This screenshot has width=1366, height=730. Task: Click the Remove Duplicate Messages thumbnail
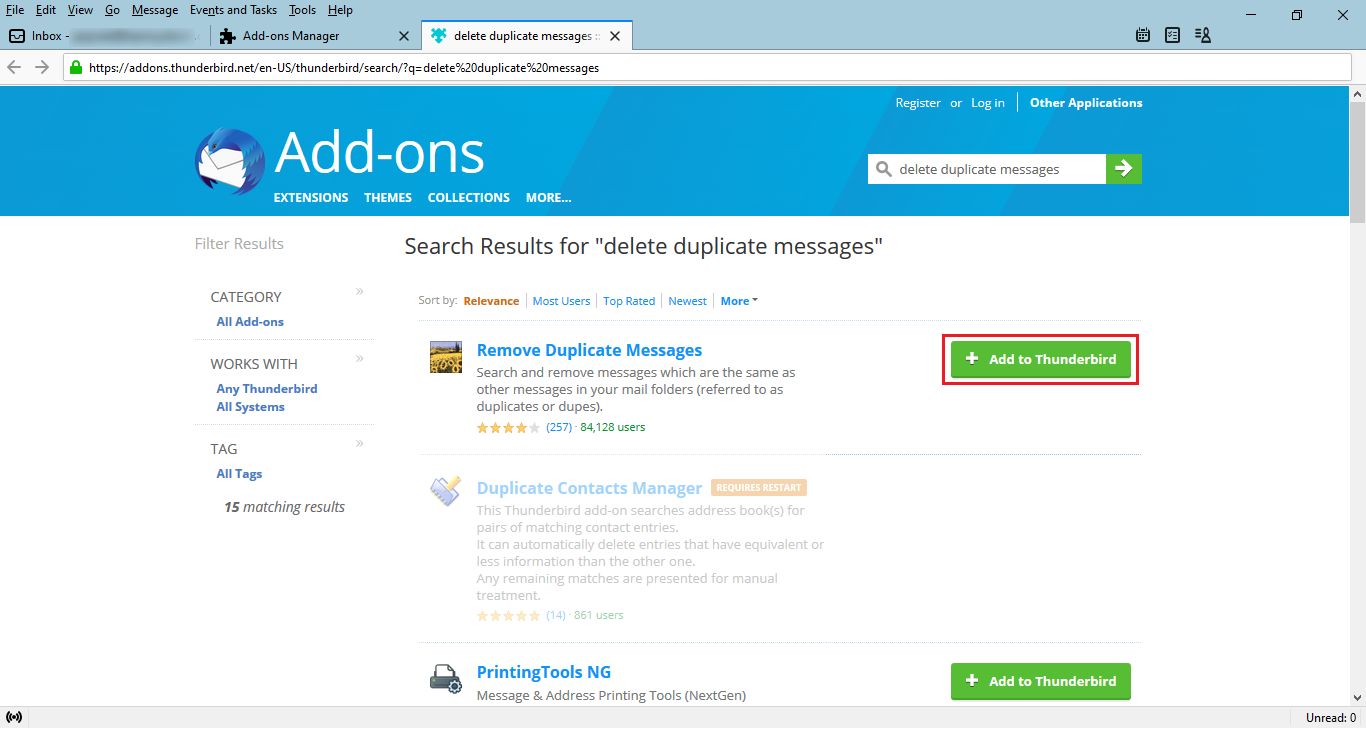coord(444,356)
